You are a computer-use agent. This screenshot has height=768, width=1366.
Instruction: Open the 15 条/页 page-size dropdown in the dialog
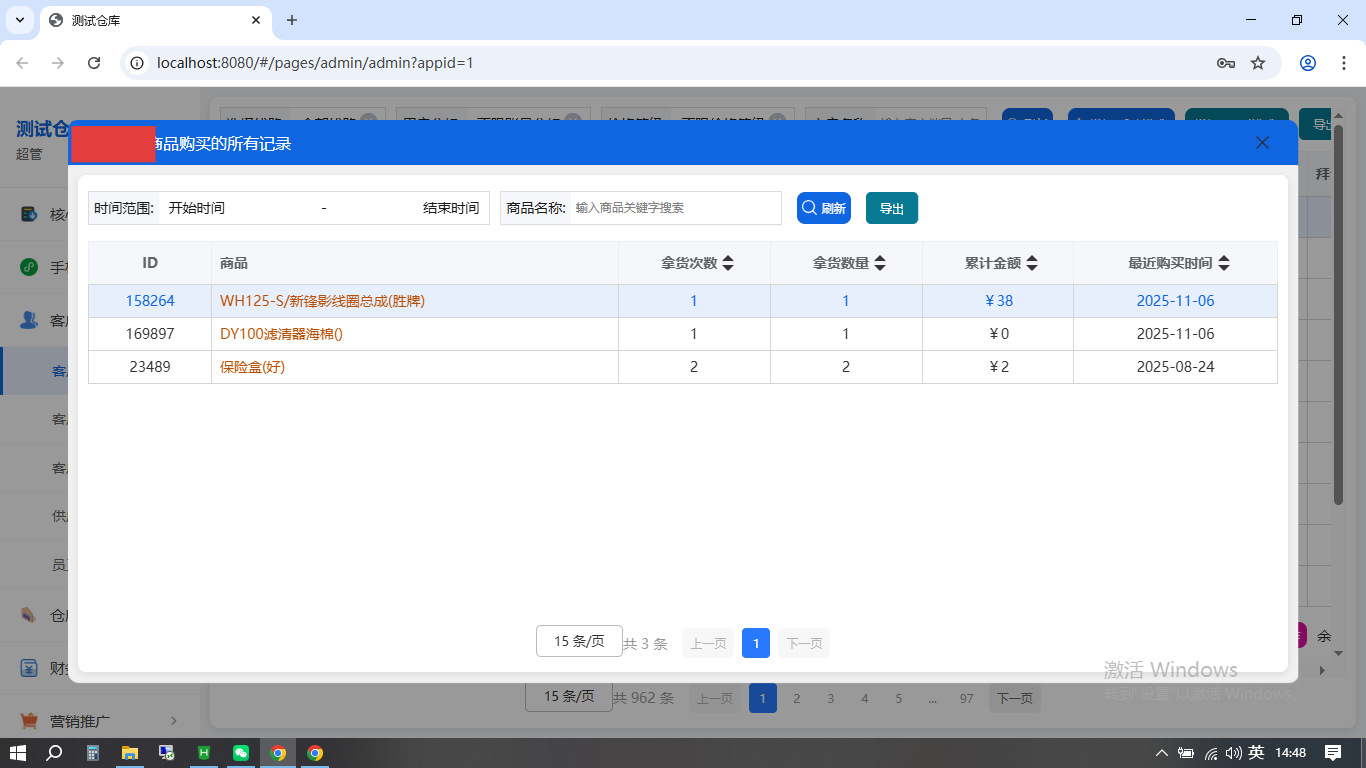click(579, 641)
